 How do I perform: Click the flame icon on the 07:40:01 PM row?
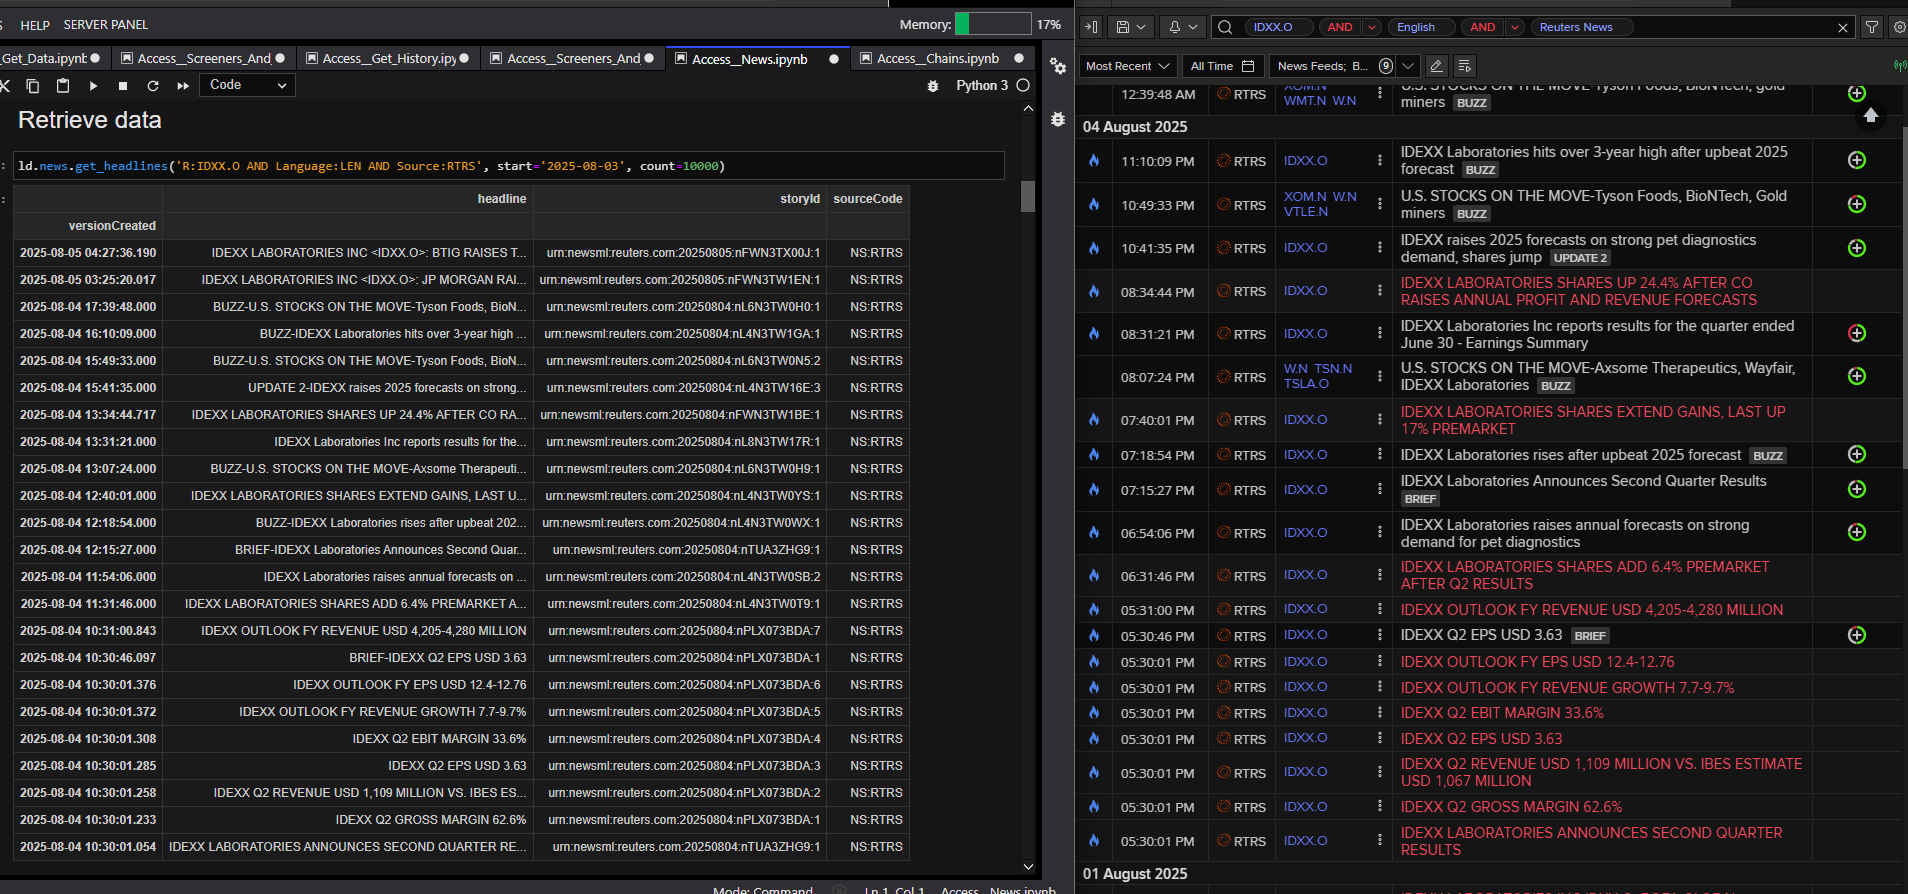click(x=1094, y=420)
